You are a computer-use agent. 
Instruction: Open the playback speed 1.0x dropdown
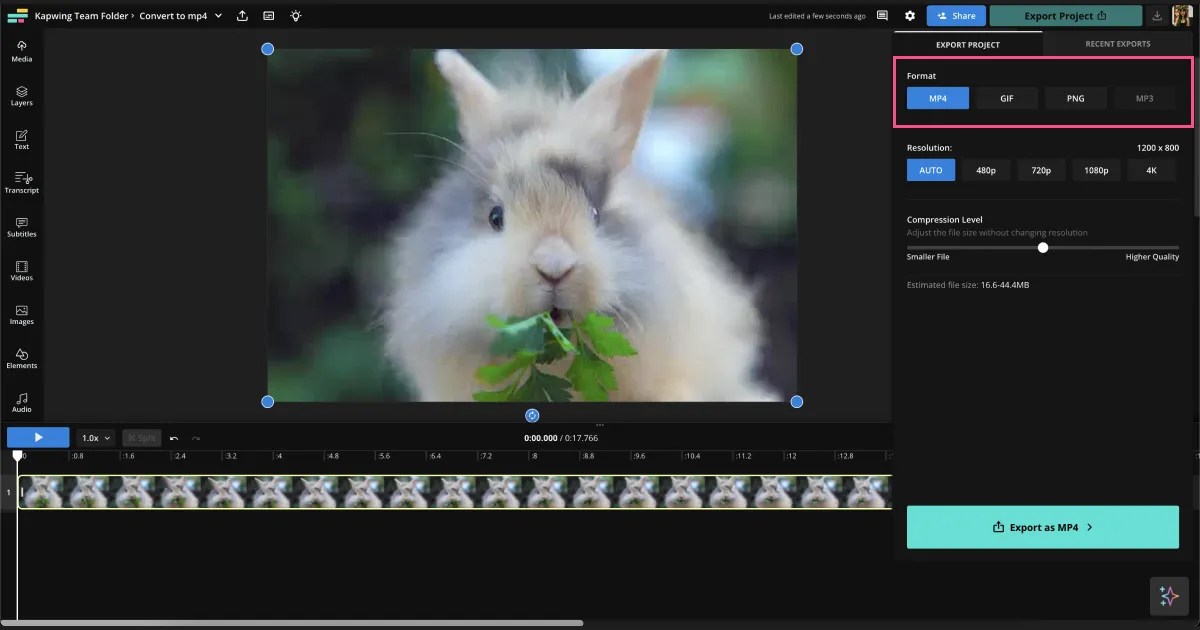click(x=95, y=437)
